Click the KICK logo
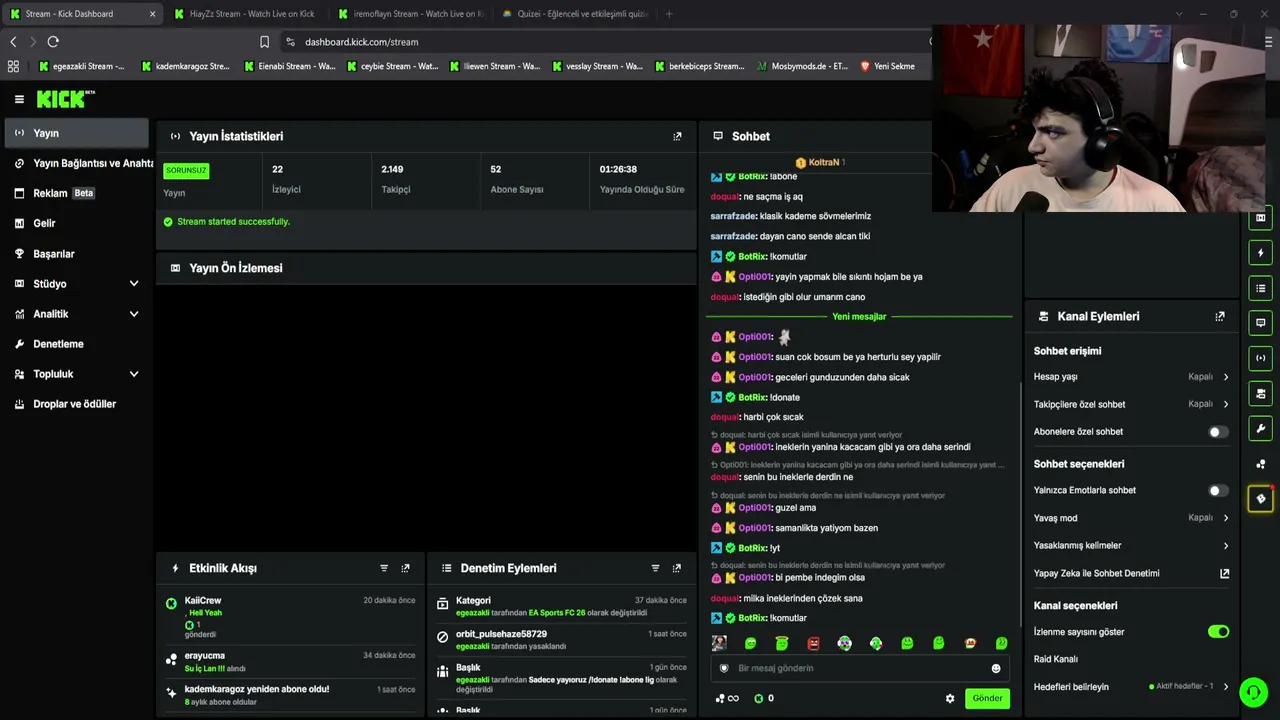This screenshot has height=720, width=1280. [x=66, y=99]
